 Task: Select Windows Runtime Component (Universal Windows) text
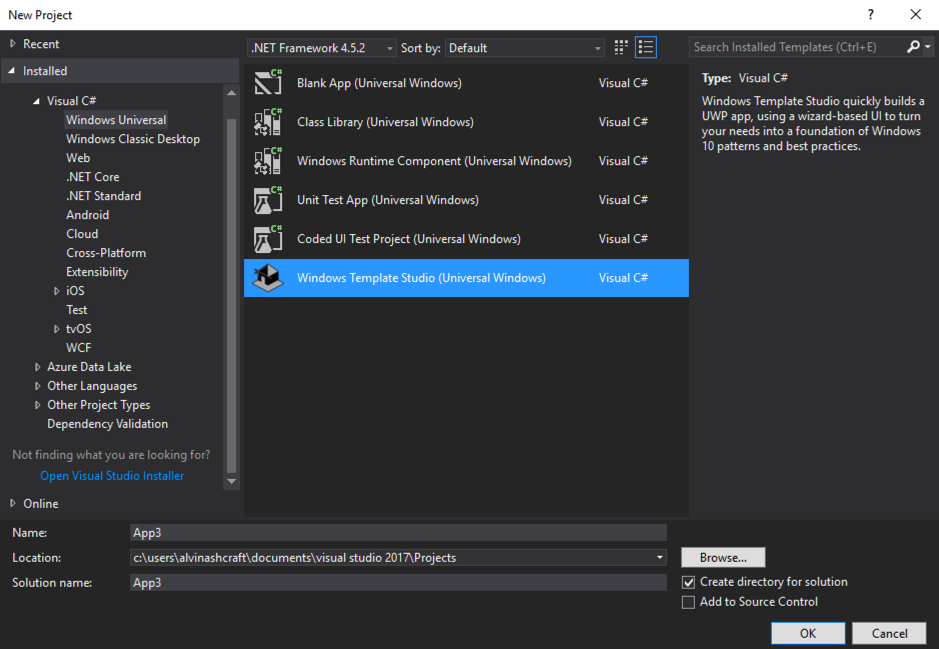(434, 160)
